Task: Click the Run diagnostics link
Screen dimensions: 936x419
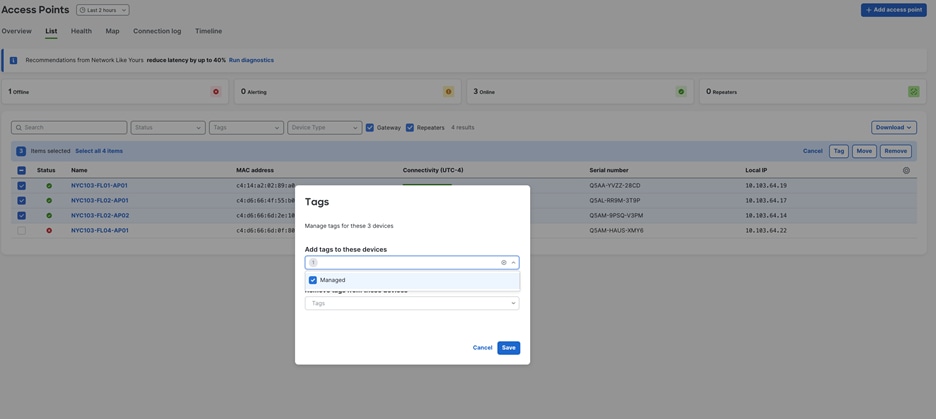Action: pos(251,60)
